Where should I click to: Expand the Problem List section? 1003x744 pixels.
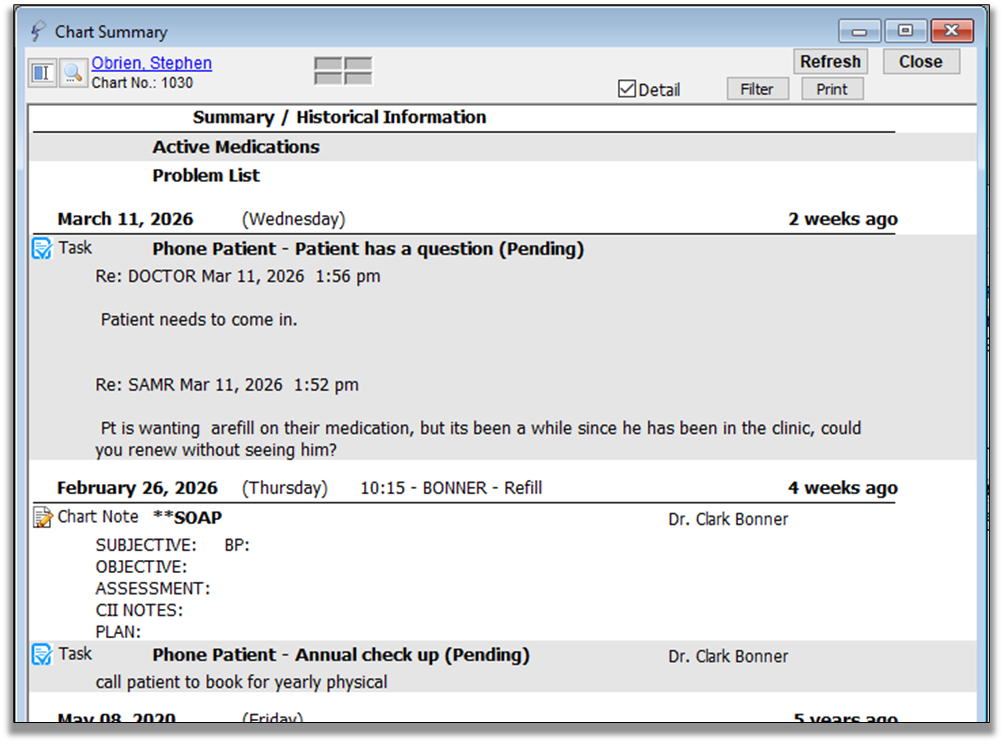[205, 176]
